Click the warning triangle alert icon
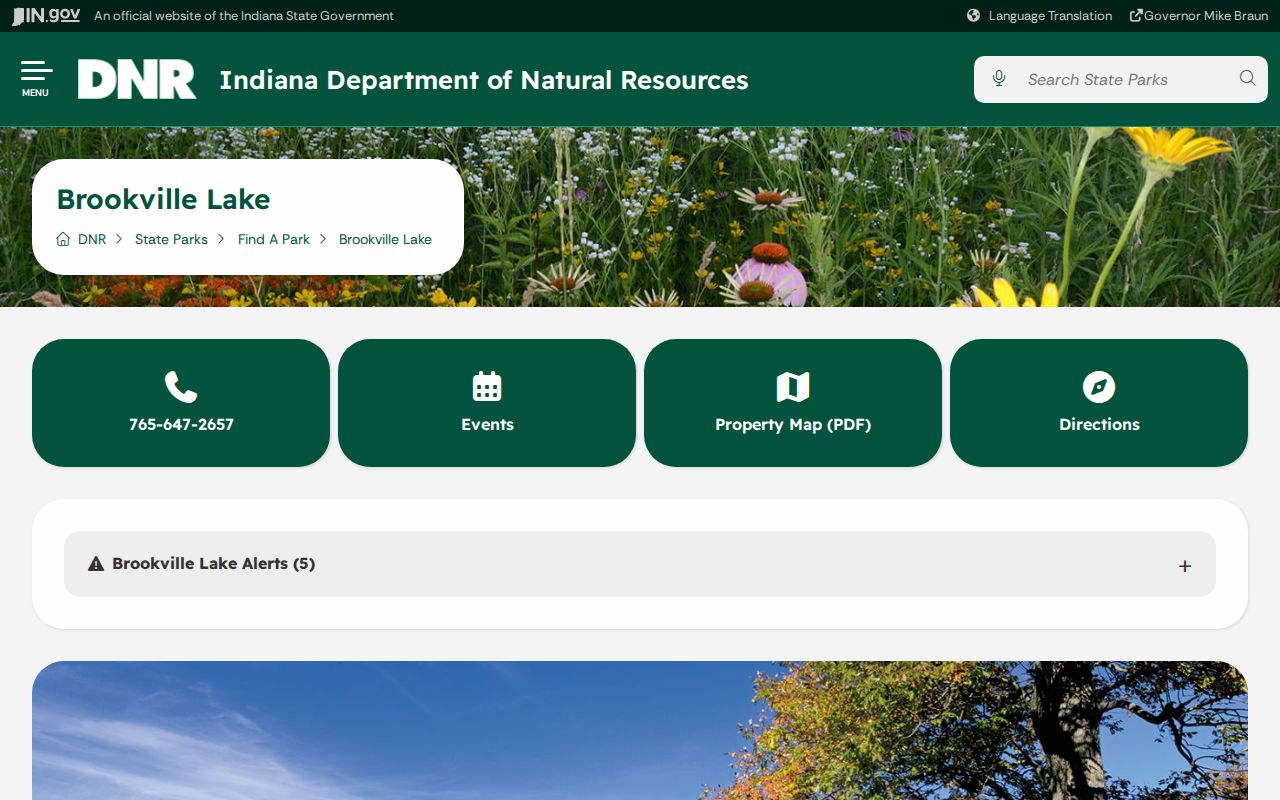The height and width of the screenshot is (800, 1280). pos(96,564)
